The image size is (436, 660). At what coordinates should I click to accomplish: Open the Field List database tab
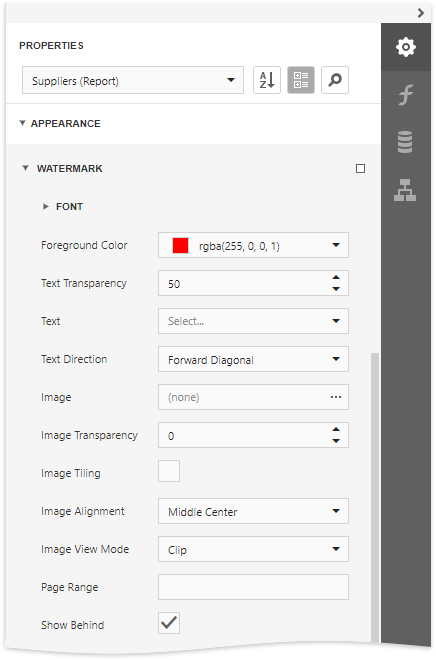[x=405, y=142]
